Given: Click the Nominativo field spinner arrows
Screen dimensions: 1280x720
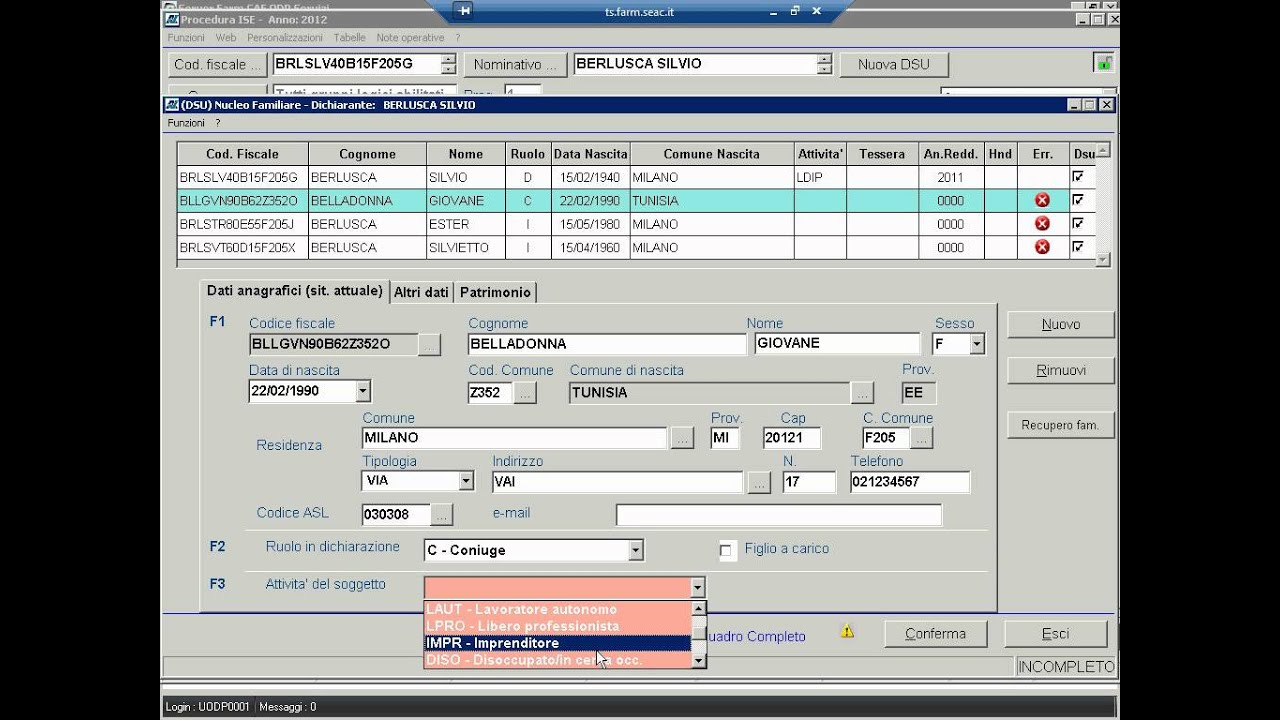Looking at the screenshot, I should click(x=824, y=64).
